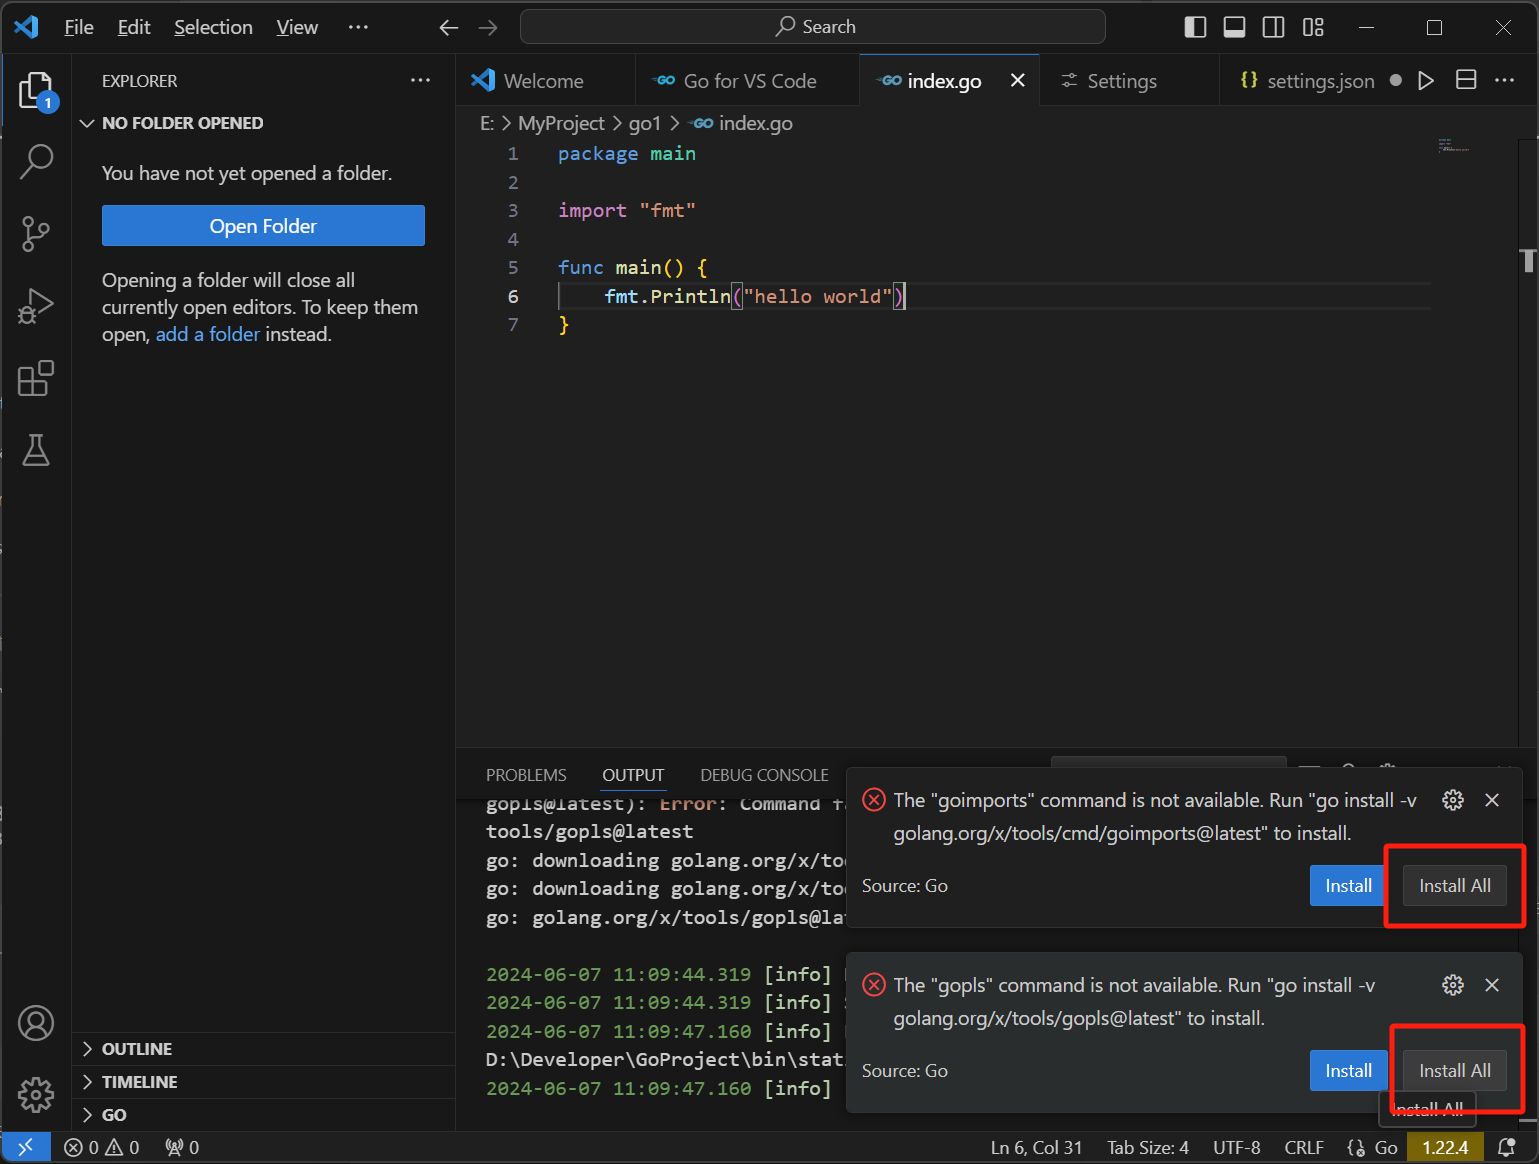Click the index.go breadcrumb
The height and width of the screenshot is (1164, 1539).
coord(742,123)
